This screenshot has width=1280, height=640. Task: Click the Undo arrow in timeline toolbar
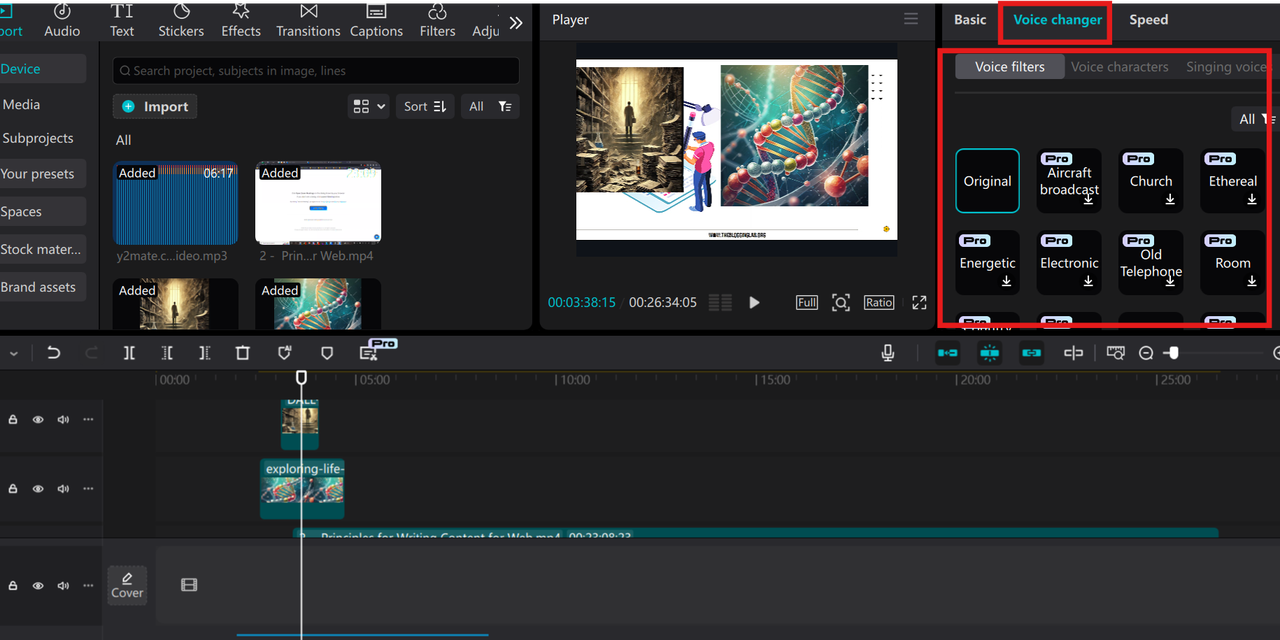point(54,353)
